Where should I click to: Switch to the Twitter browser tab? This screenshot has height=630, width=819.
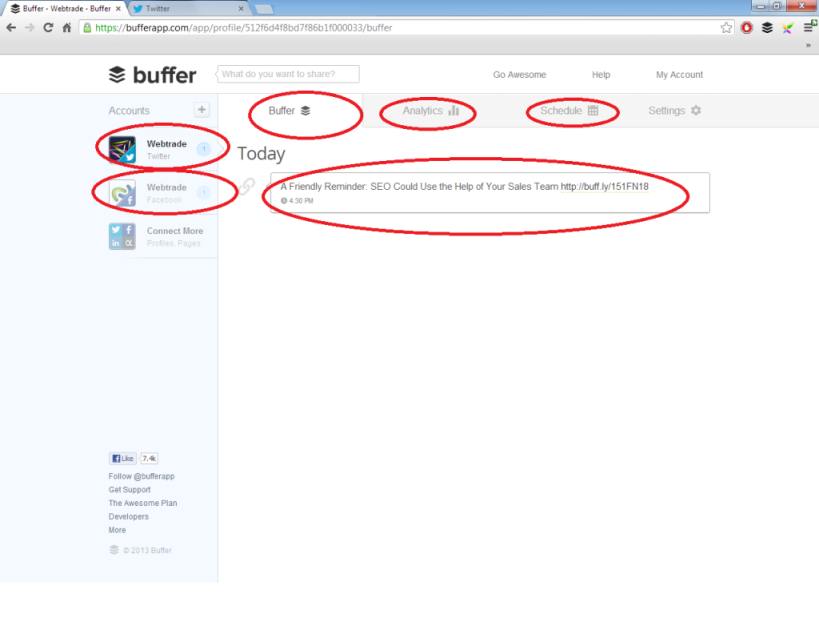click(188, 9)
